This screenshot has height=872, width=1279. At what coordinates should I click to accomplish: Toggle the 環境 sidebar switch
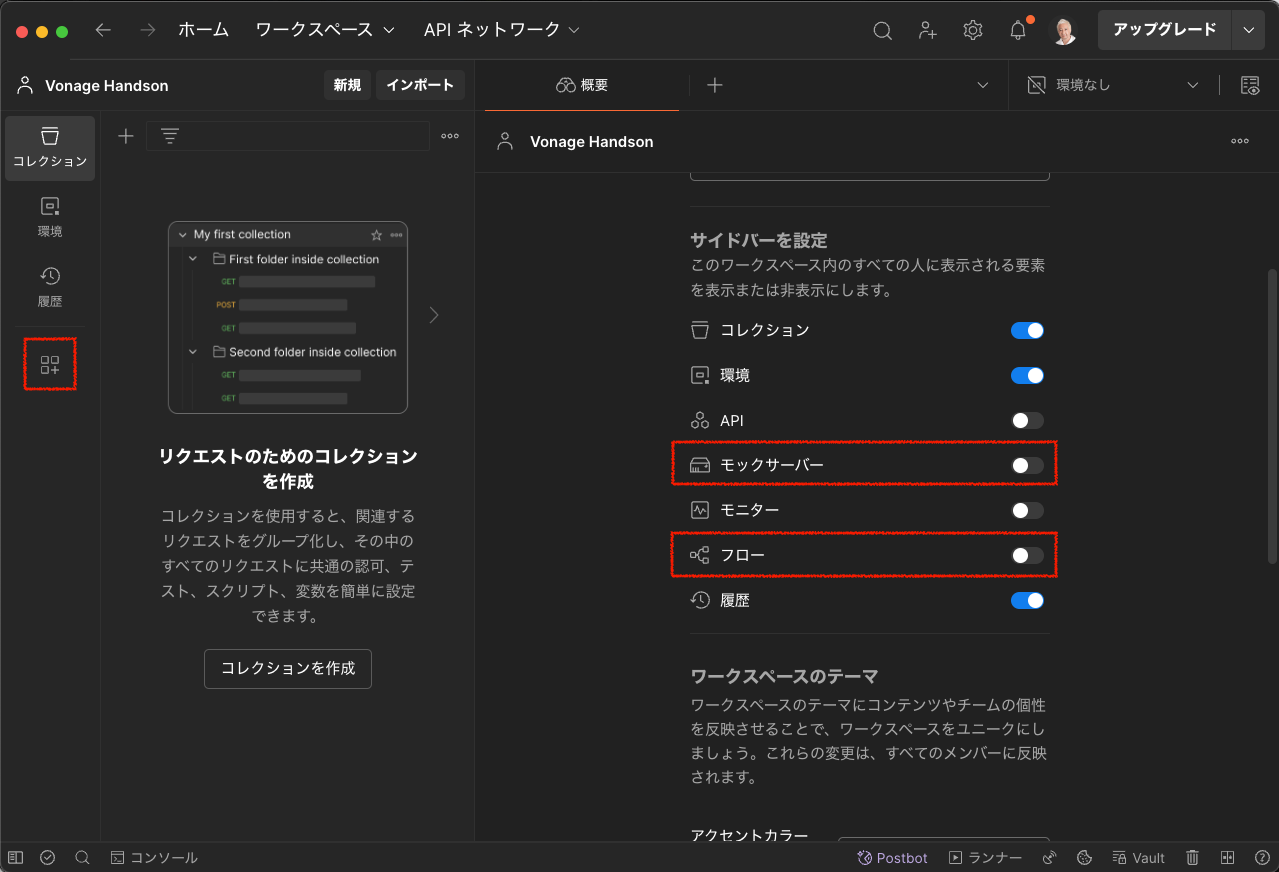pos(1027,375)
